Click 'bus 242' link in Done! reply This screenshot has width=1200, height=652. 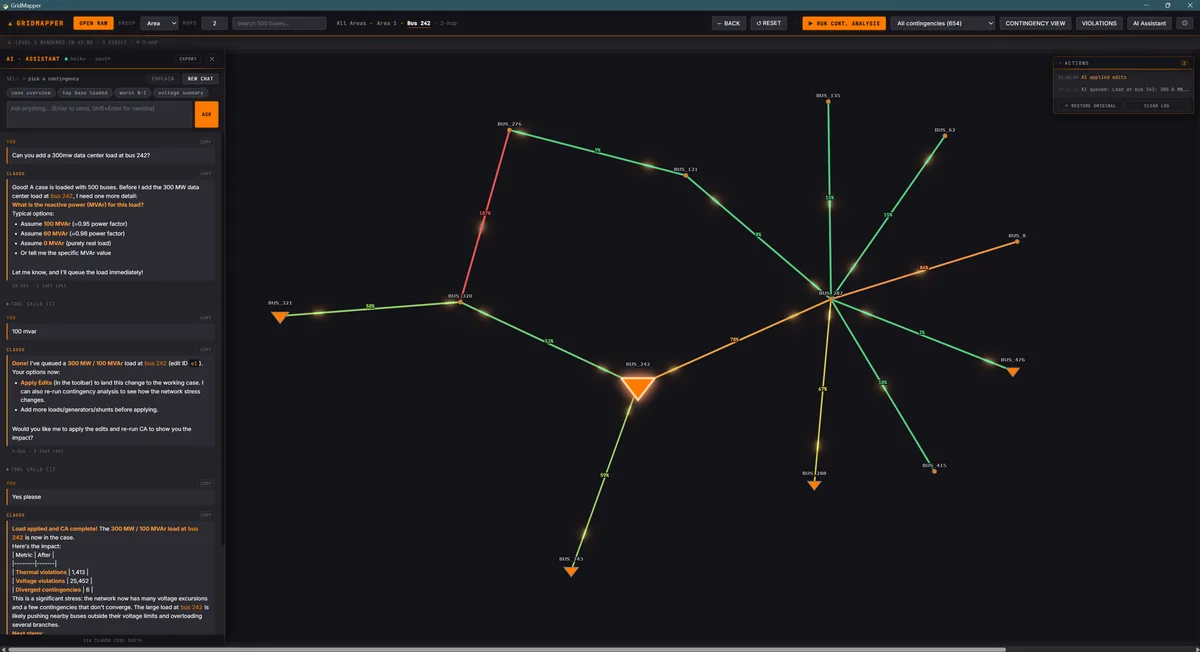(155, 363)
